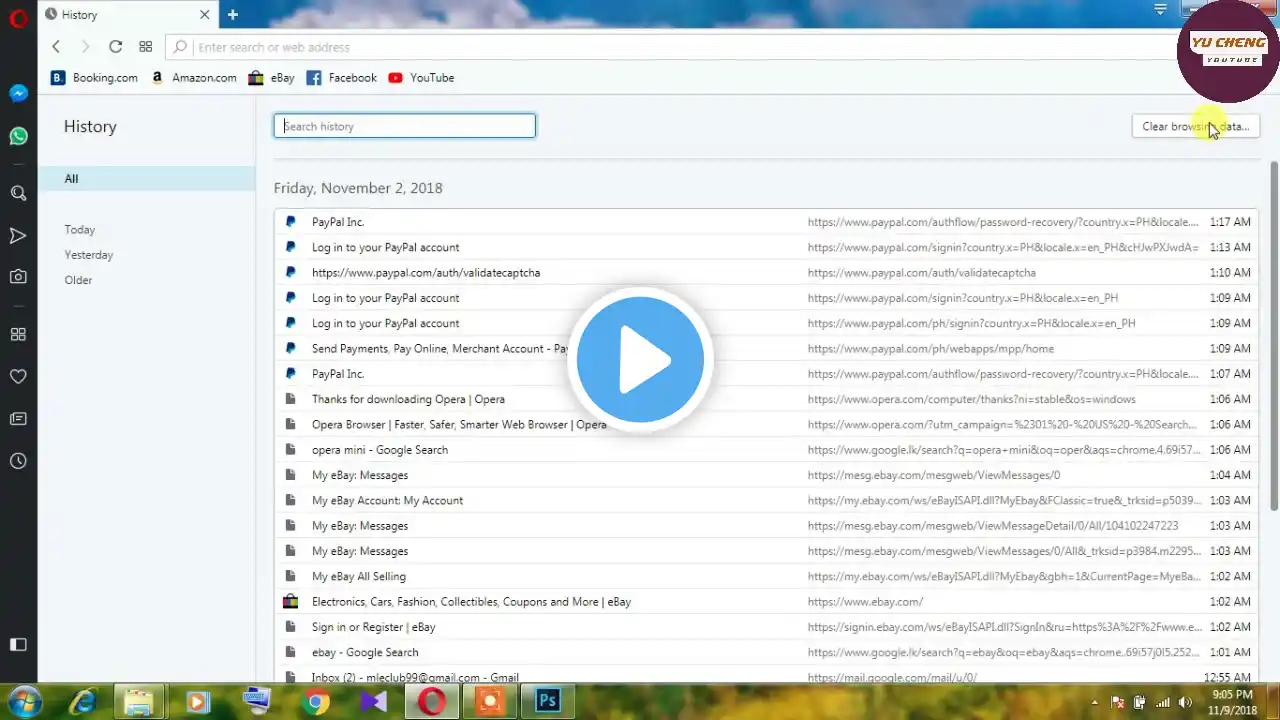Open the Speed Dial start page button
Screen dimensions: 1280x720
click(x=145, y=47)
